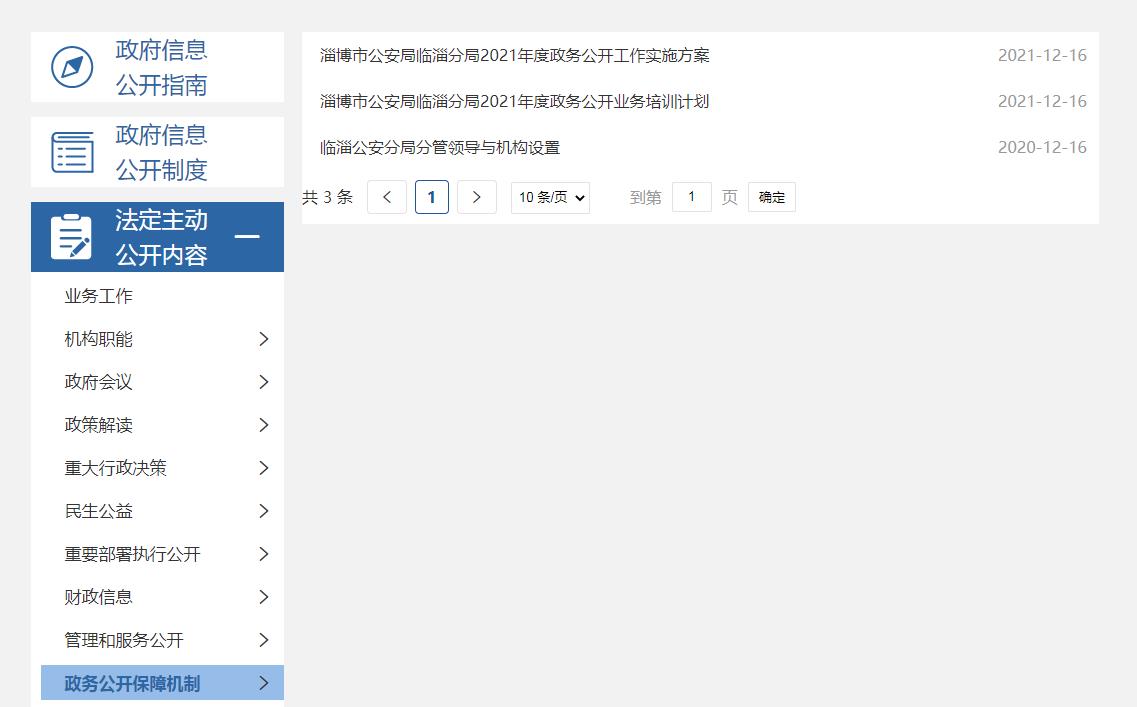Open the 民生公益 menu item
Image resolution: width=1137 pixels, height=707 pixels.
click(x=98, y=511)
